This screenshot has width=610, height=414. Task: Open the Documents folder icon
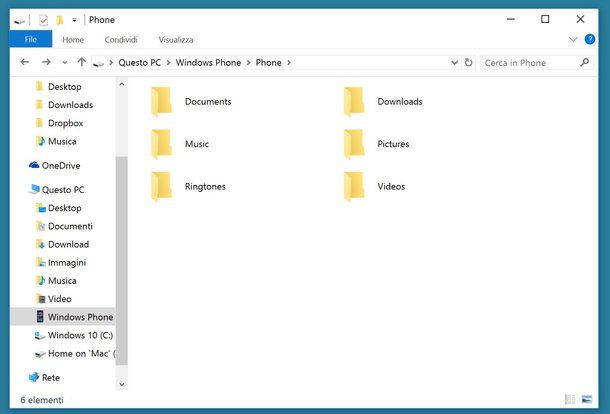point(161,102)
